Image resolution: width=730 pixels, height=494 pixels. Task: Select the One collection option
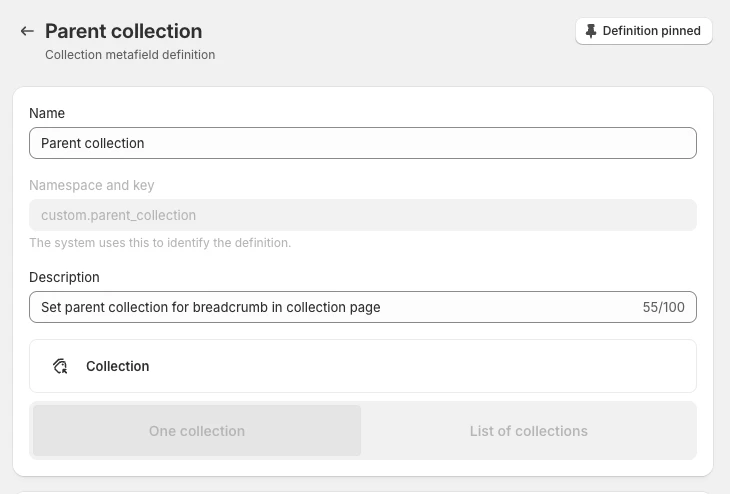197,431
